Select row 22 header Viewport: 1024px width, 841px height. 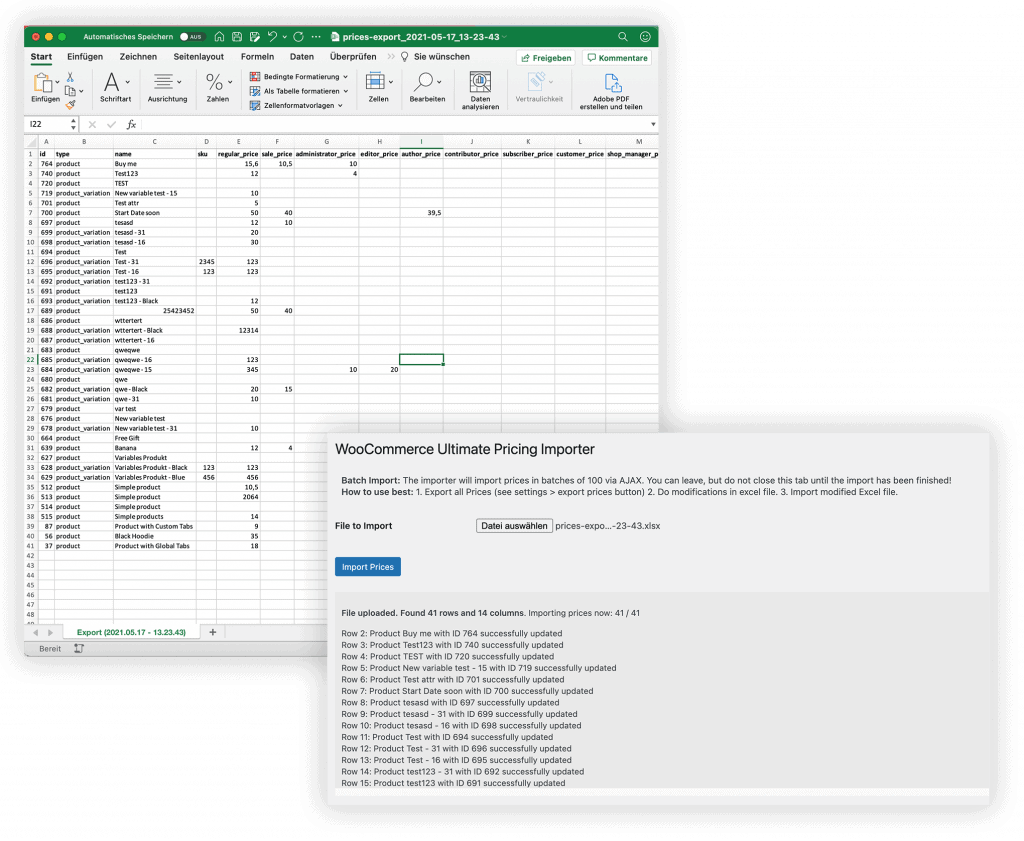31,360
